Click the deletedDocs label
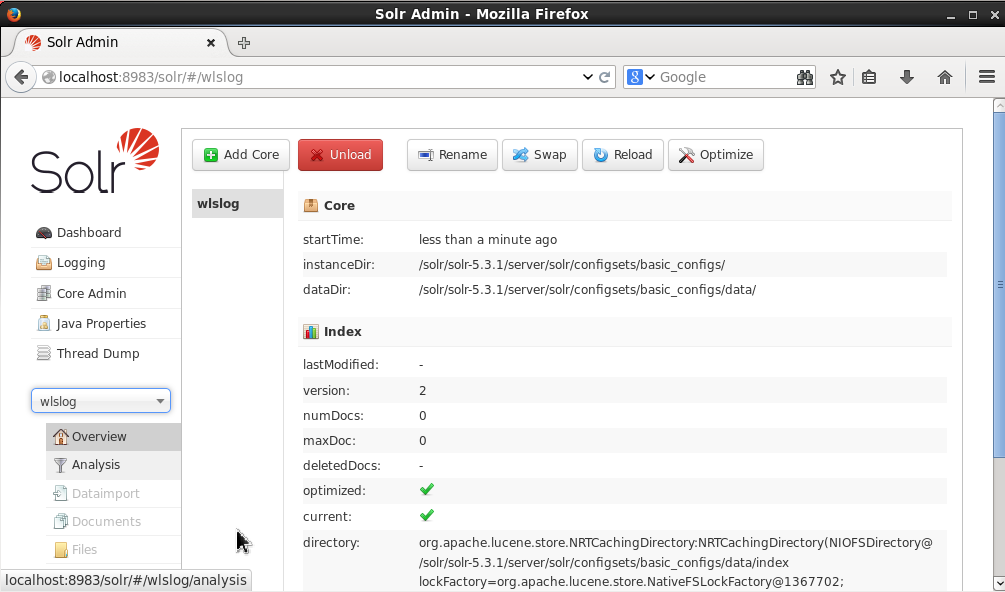Screen dimensions: 1005x592 click(342, 466)
